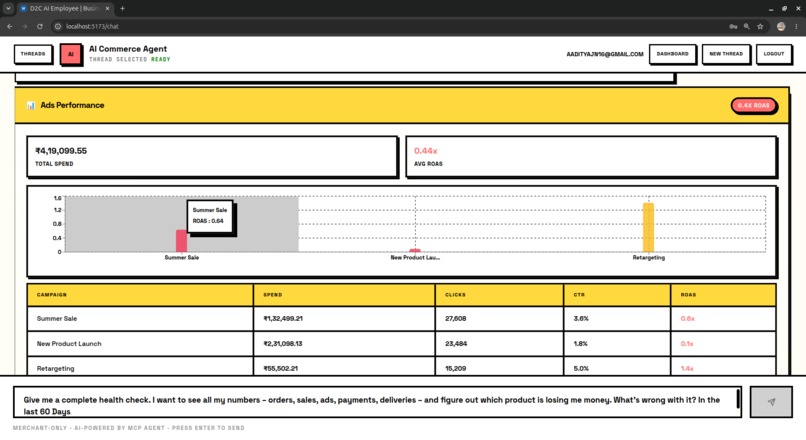This screenshot has height=440, width=806.
Task: Click the New Product Launch chart bar
Action: [415, 250]
